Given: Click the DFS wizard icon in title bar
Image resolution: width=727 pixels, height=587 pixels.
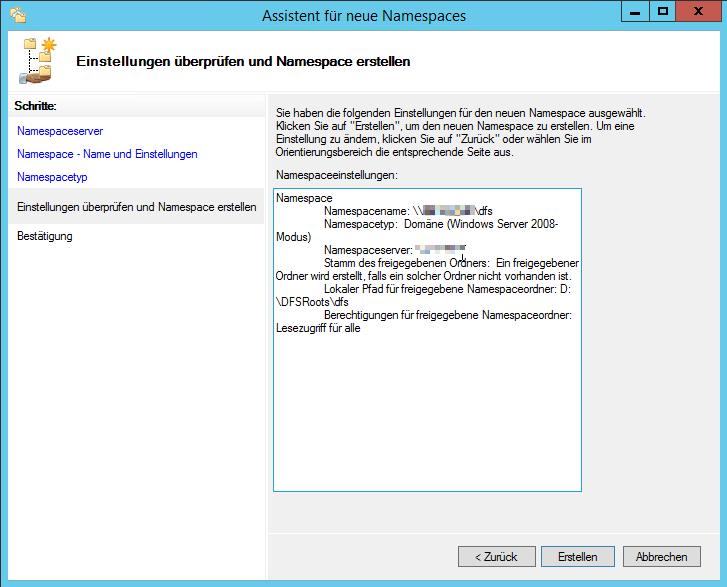Looking at the screenshot, I should point(17,15).
